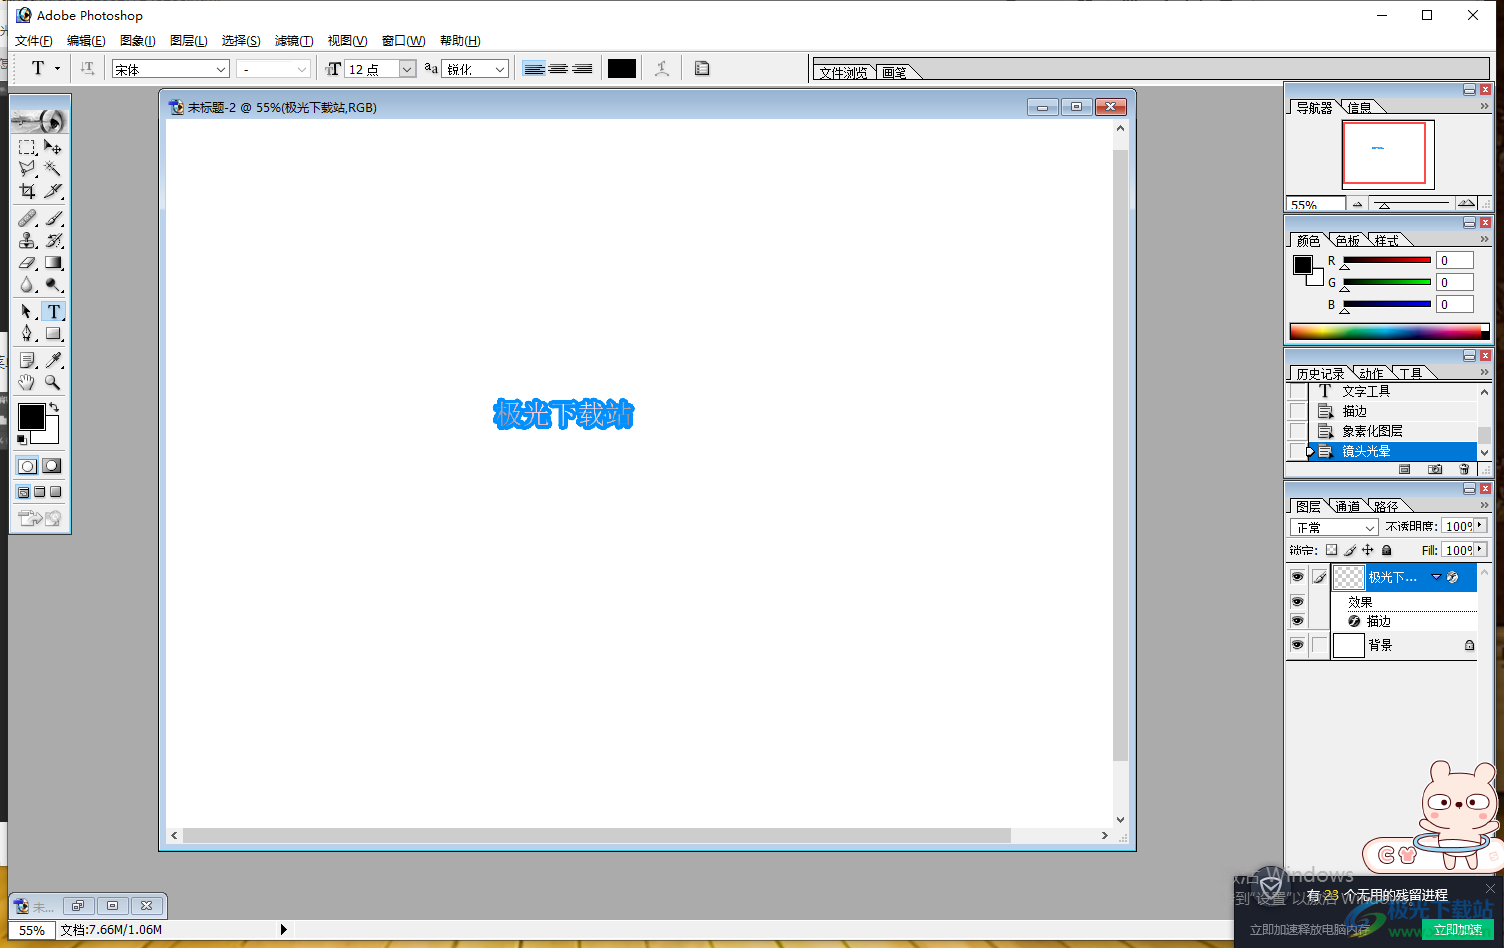Toggle visibility of 极光下... text layer
Viewport: 1504px width, 948px height.
pos(1297,577)
